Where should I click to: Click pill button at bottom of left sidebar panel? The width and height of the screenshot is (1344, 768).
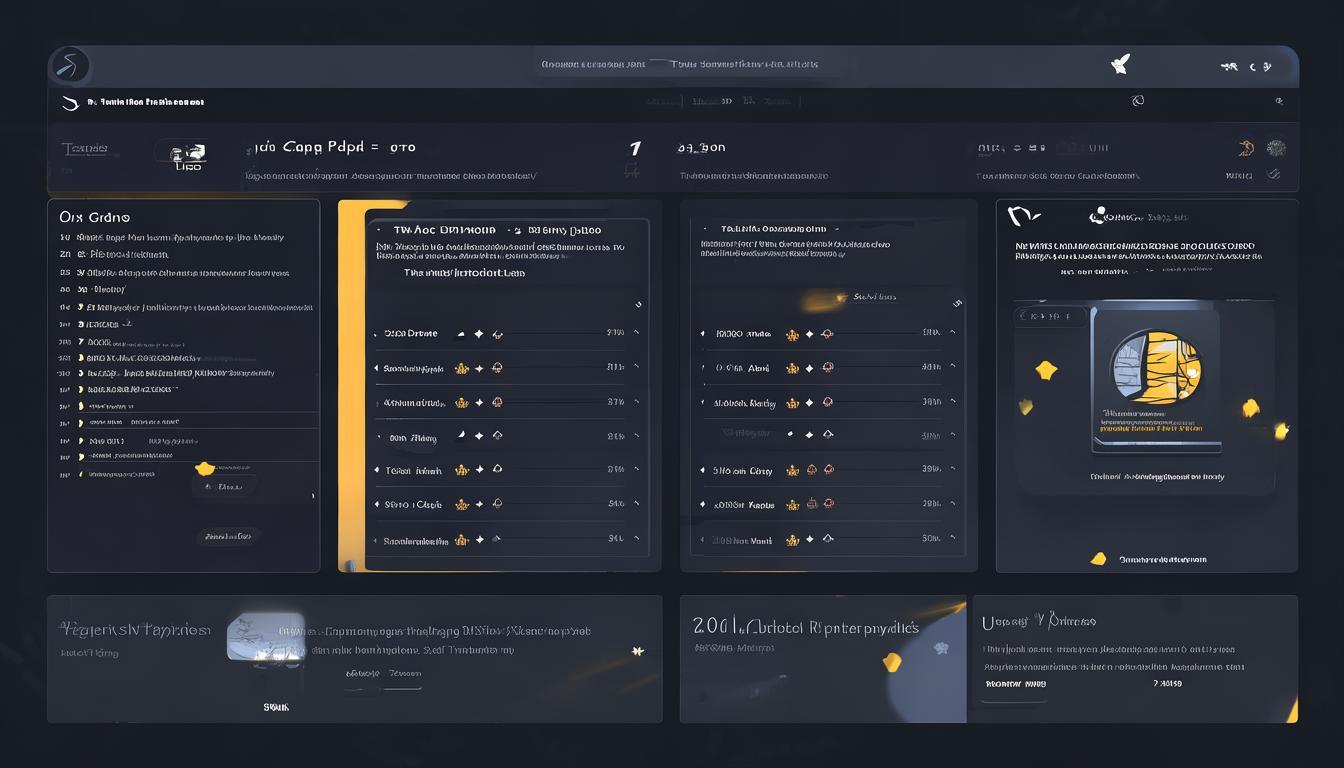pyautogui.click(x=229, y=536)
